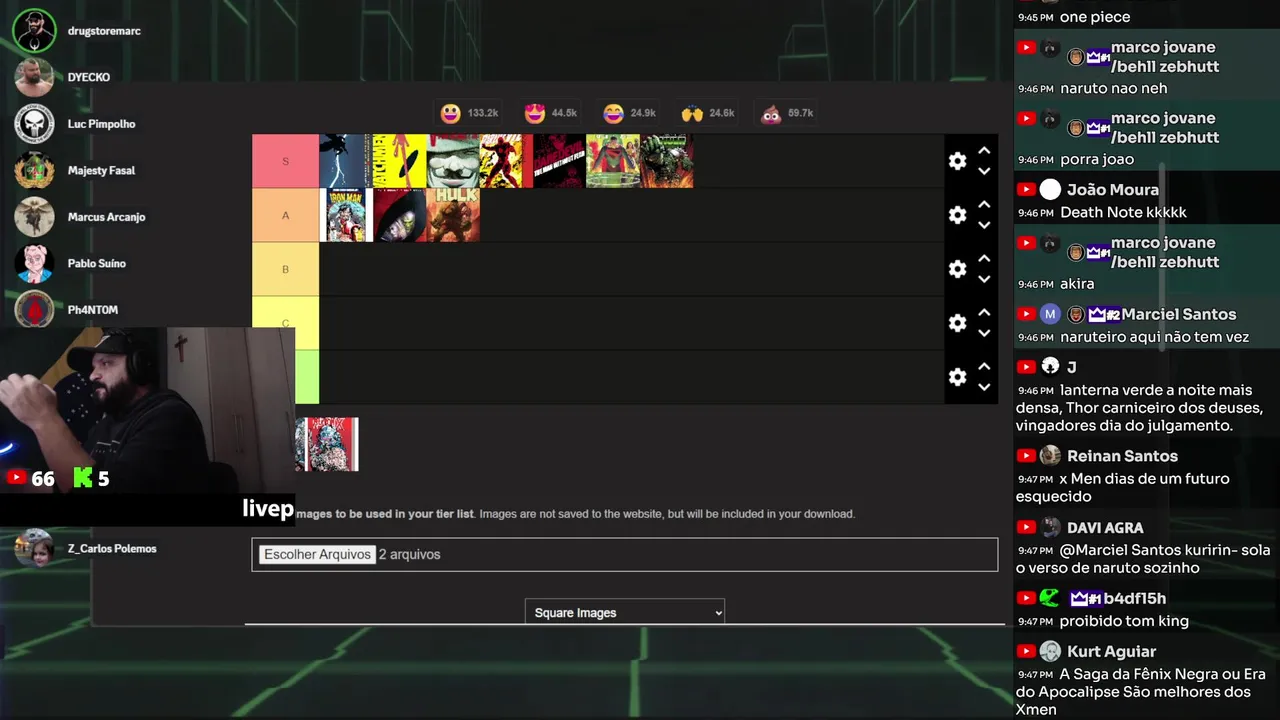Click crown #1 badge beside b4df15h

1085,599
